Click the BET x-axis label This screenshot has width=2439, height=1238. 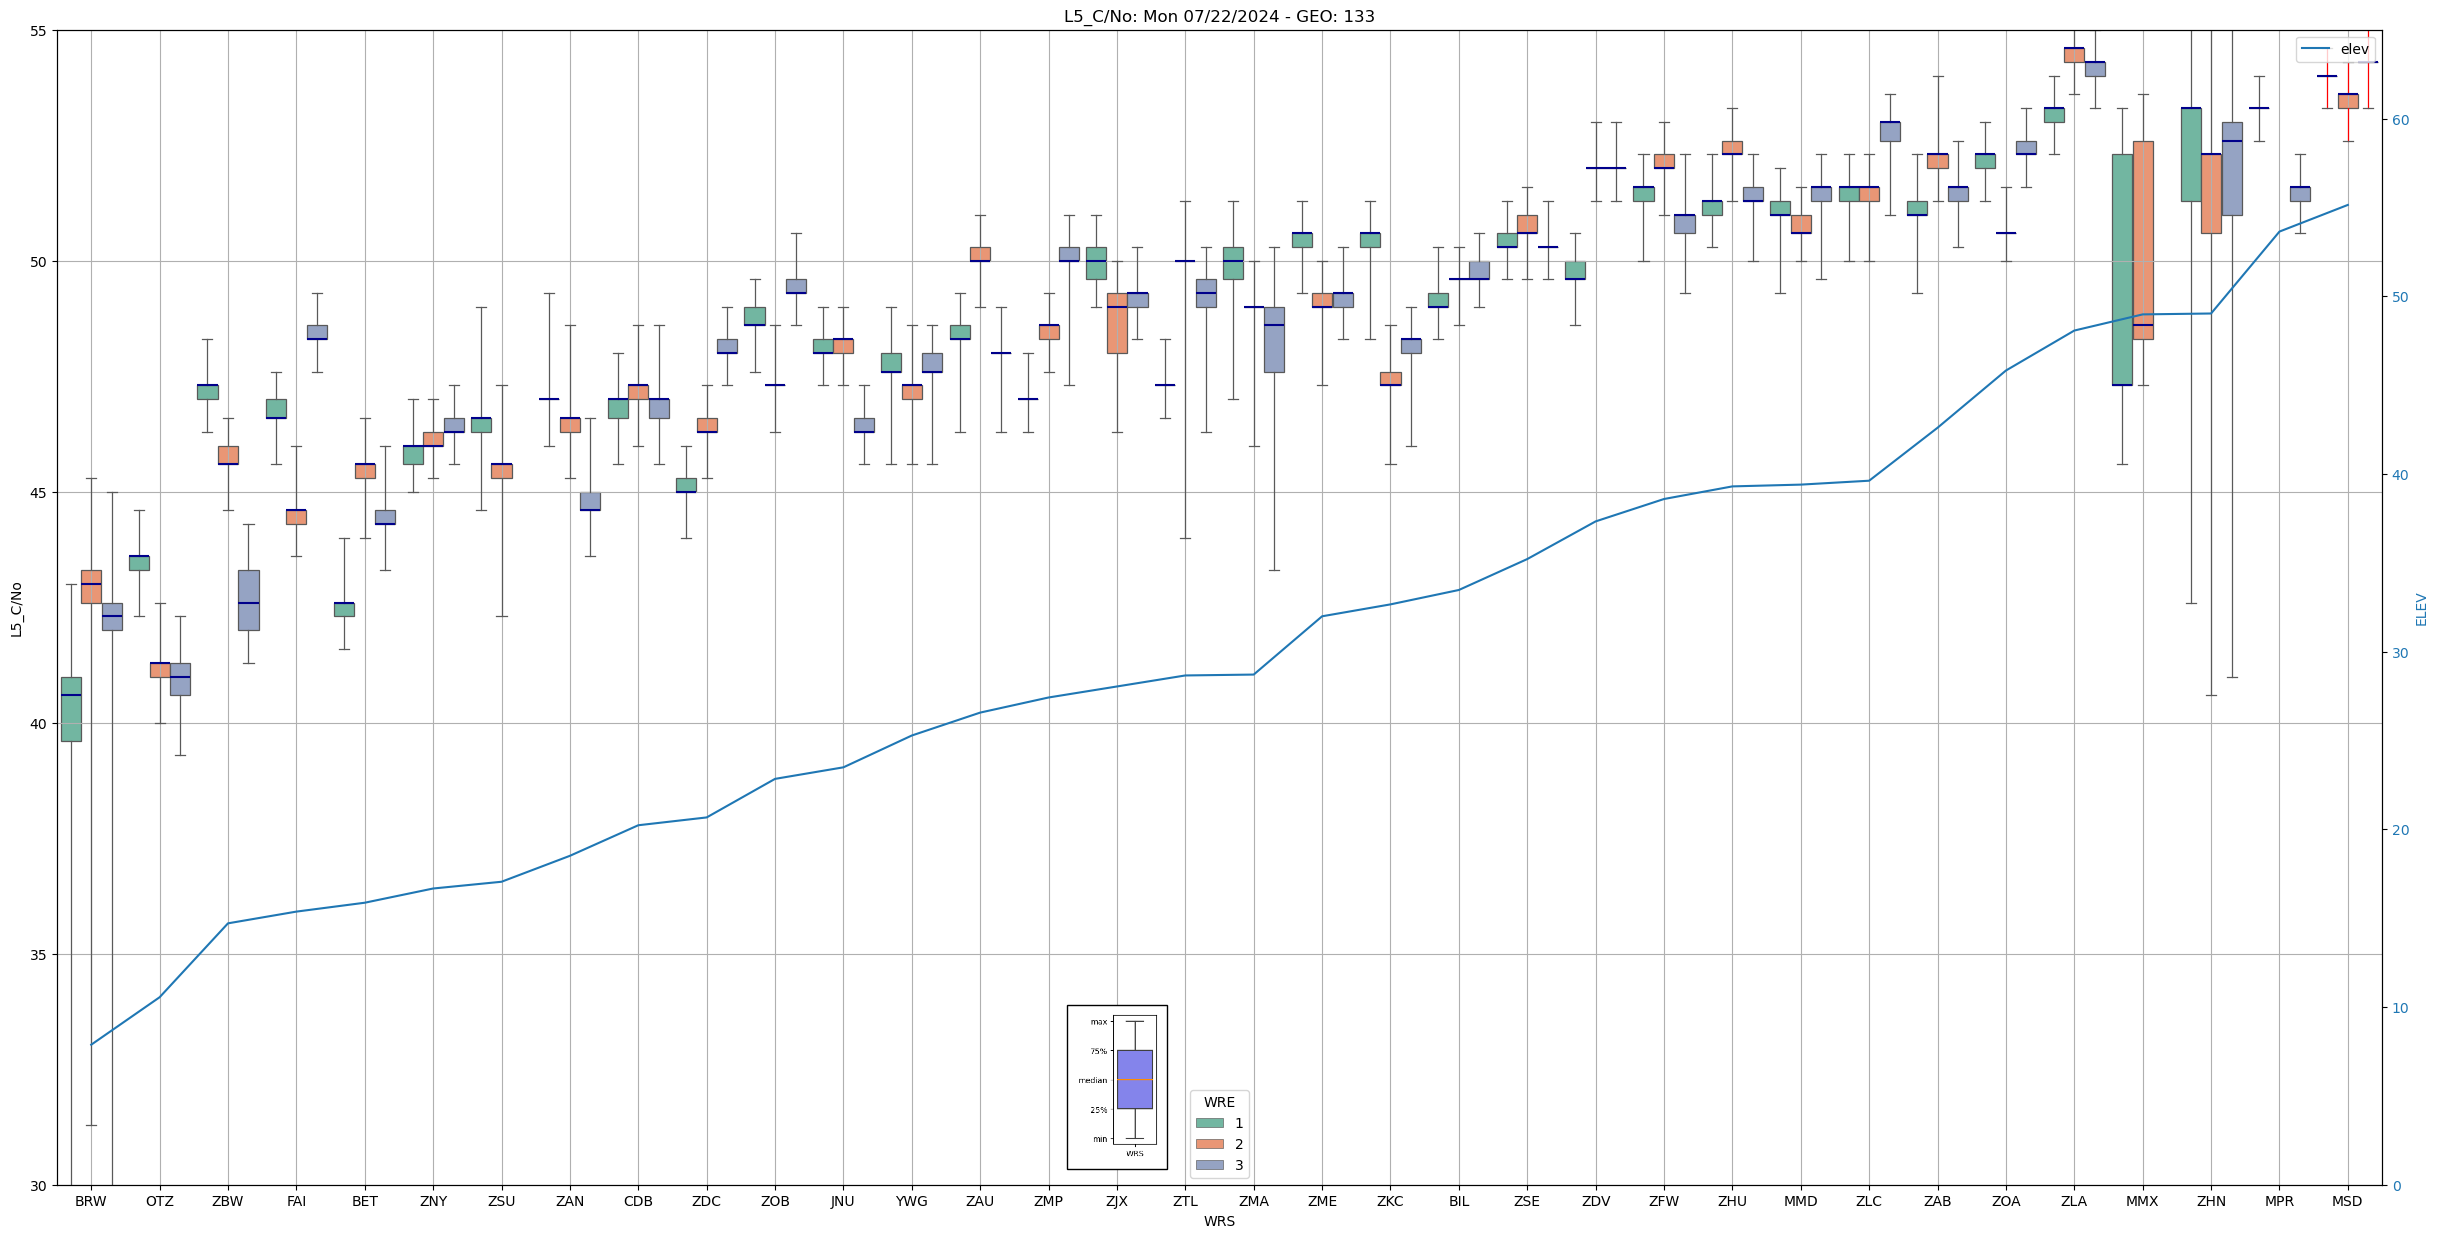tap(365, 1201)
